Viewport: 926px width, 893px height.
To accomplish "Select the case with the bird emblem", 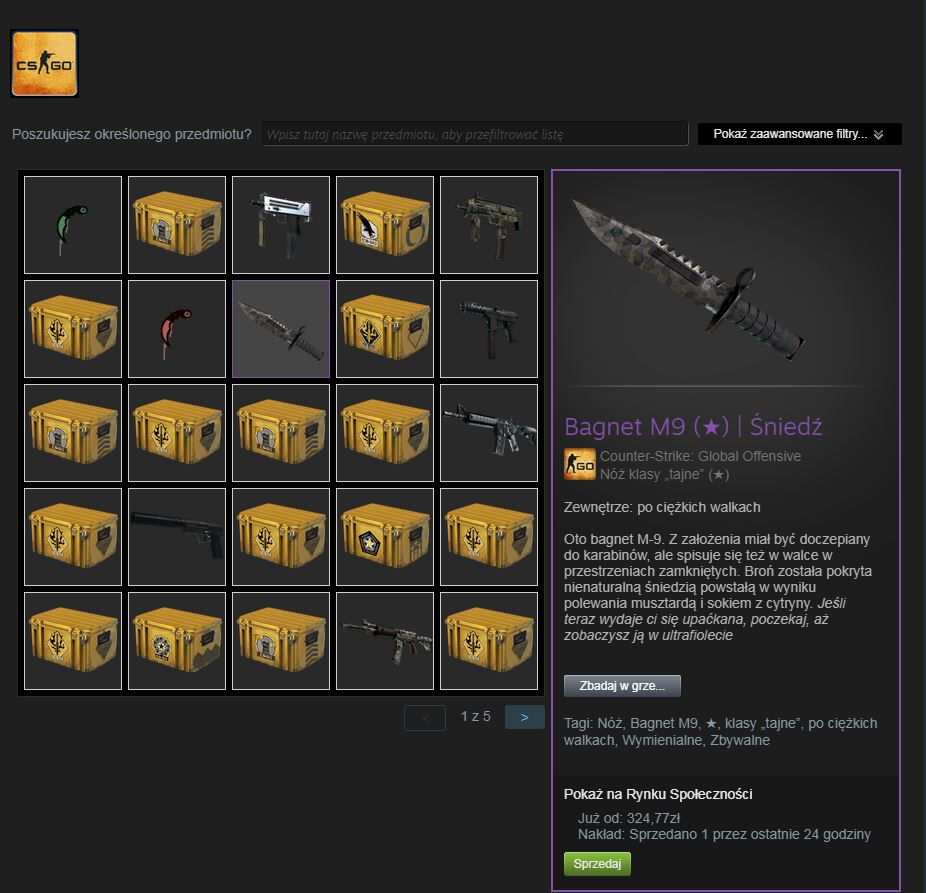I will [384, 225].
